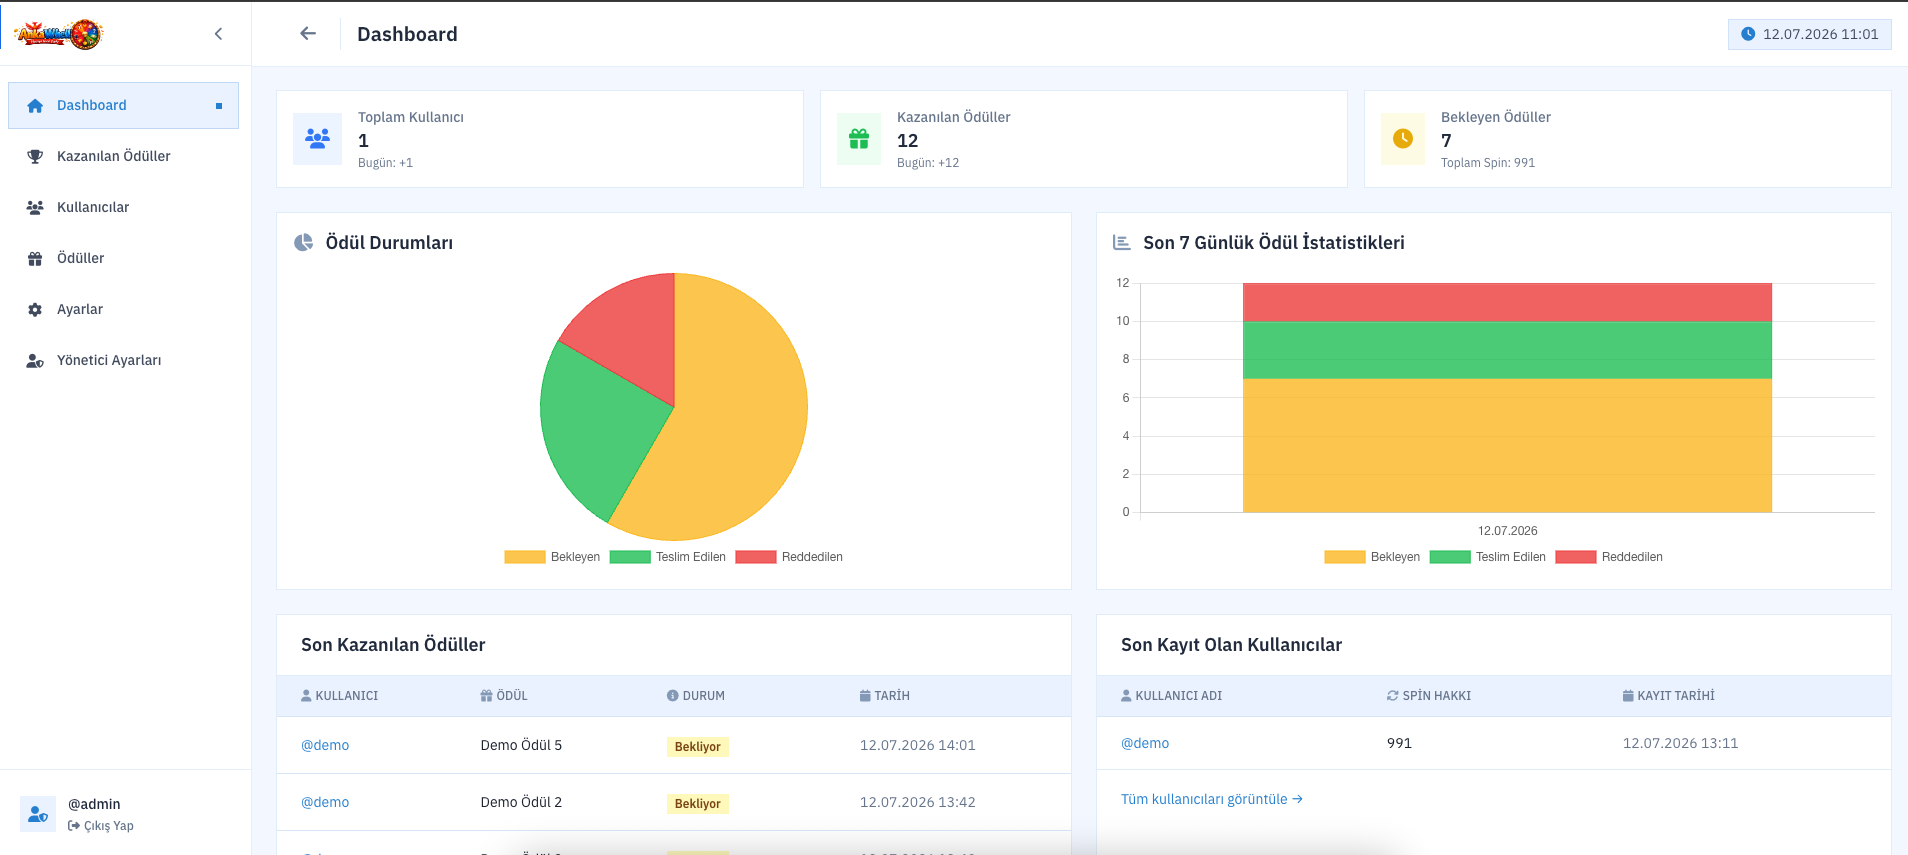Click the Yönetici Ayarları admin icon
The width and height of the screenshot is (1908, 855).
(x=35, y=361)
